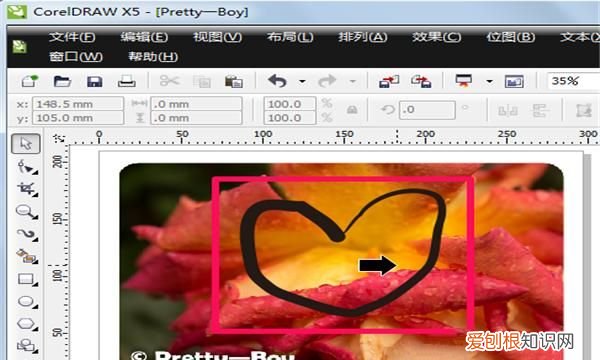Click the object width field

point(196,104)
